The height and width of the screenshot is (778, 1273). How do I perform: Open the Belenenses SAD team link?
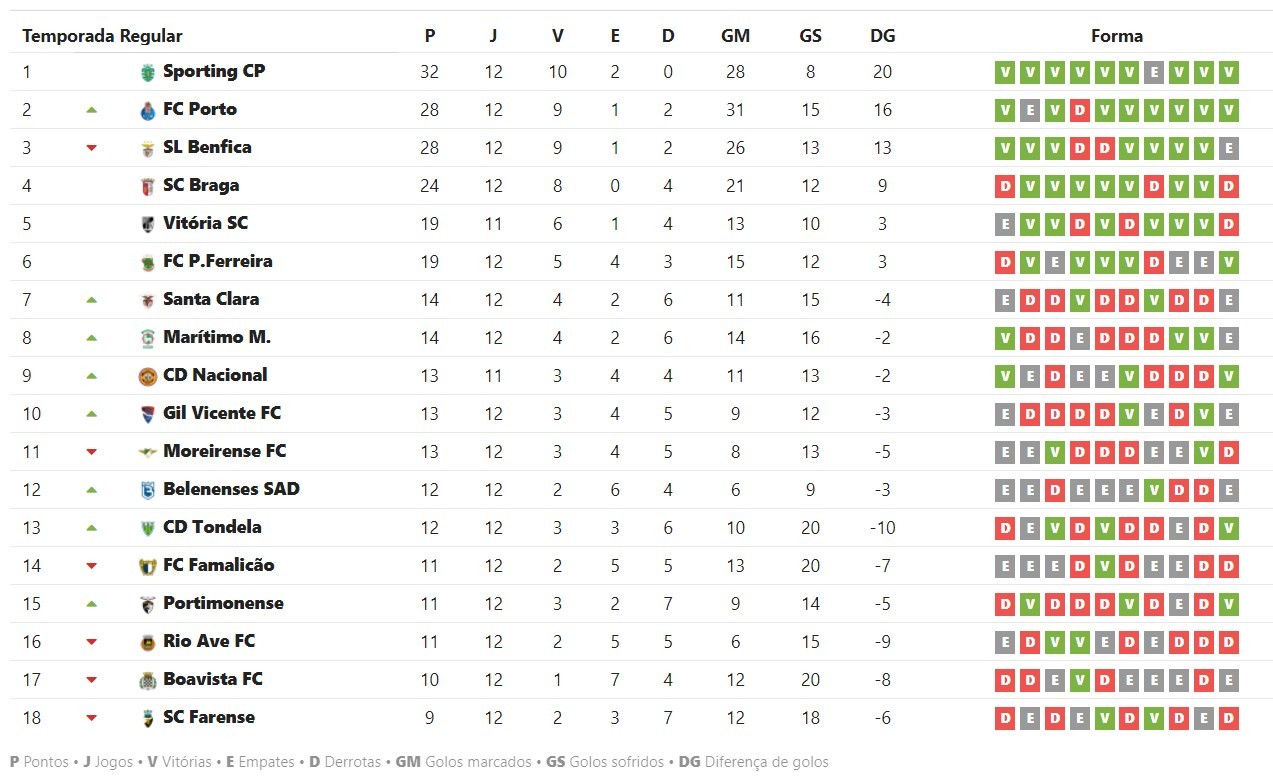click(231, 489)
